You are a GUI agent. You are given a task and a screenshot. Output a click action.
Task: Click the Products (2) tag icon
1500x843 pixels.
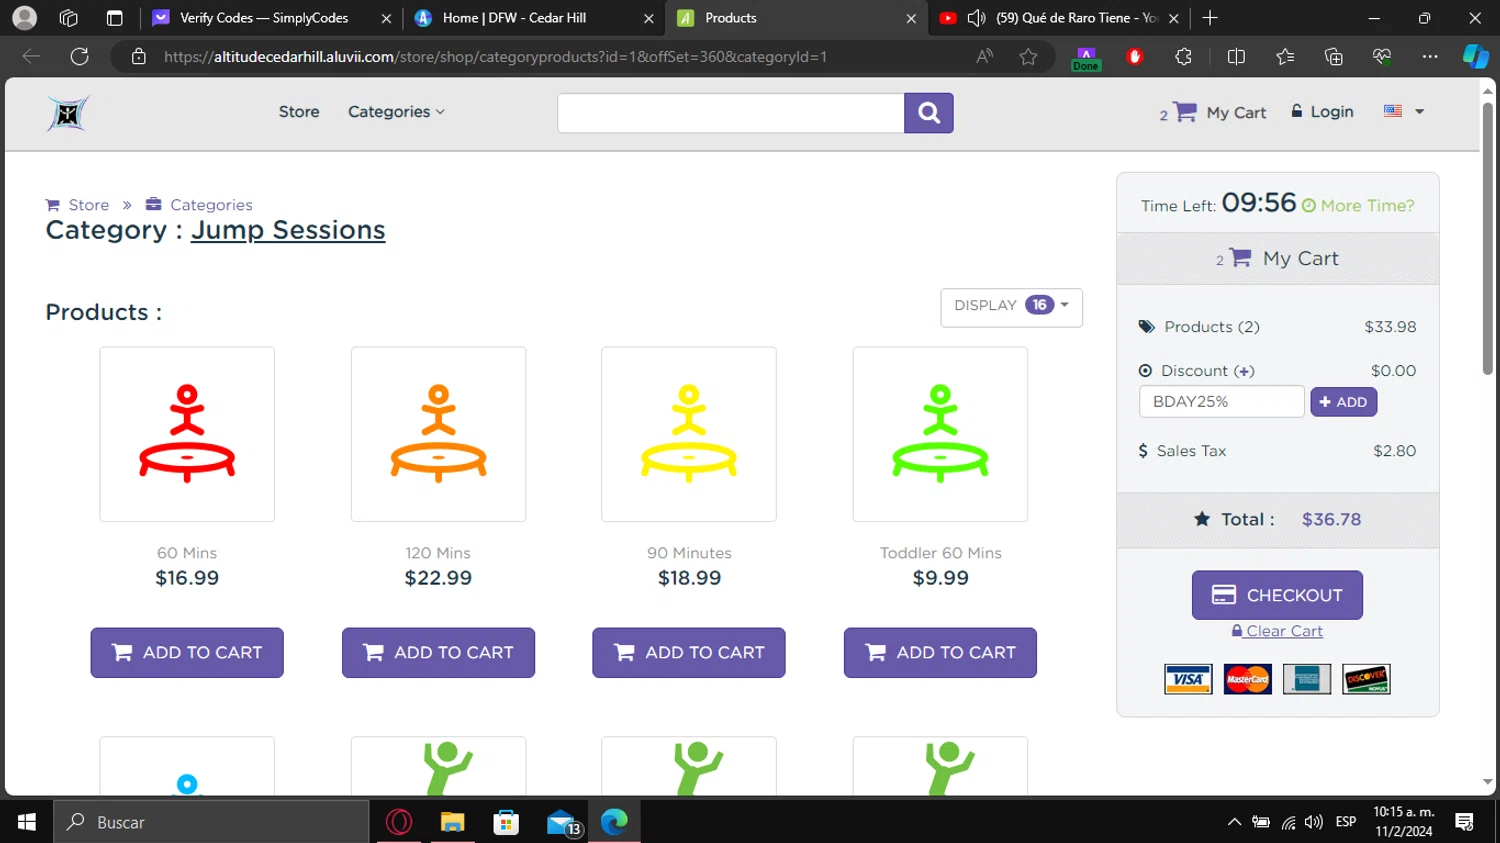coord(1147,327)
